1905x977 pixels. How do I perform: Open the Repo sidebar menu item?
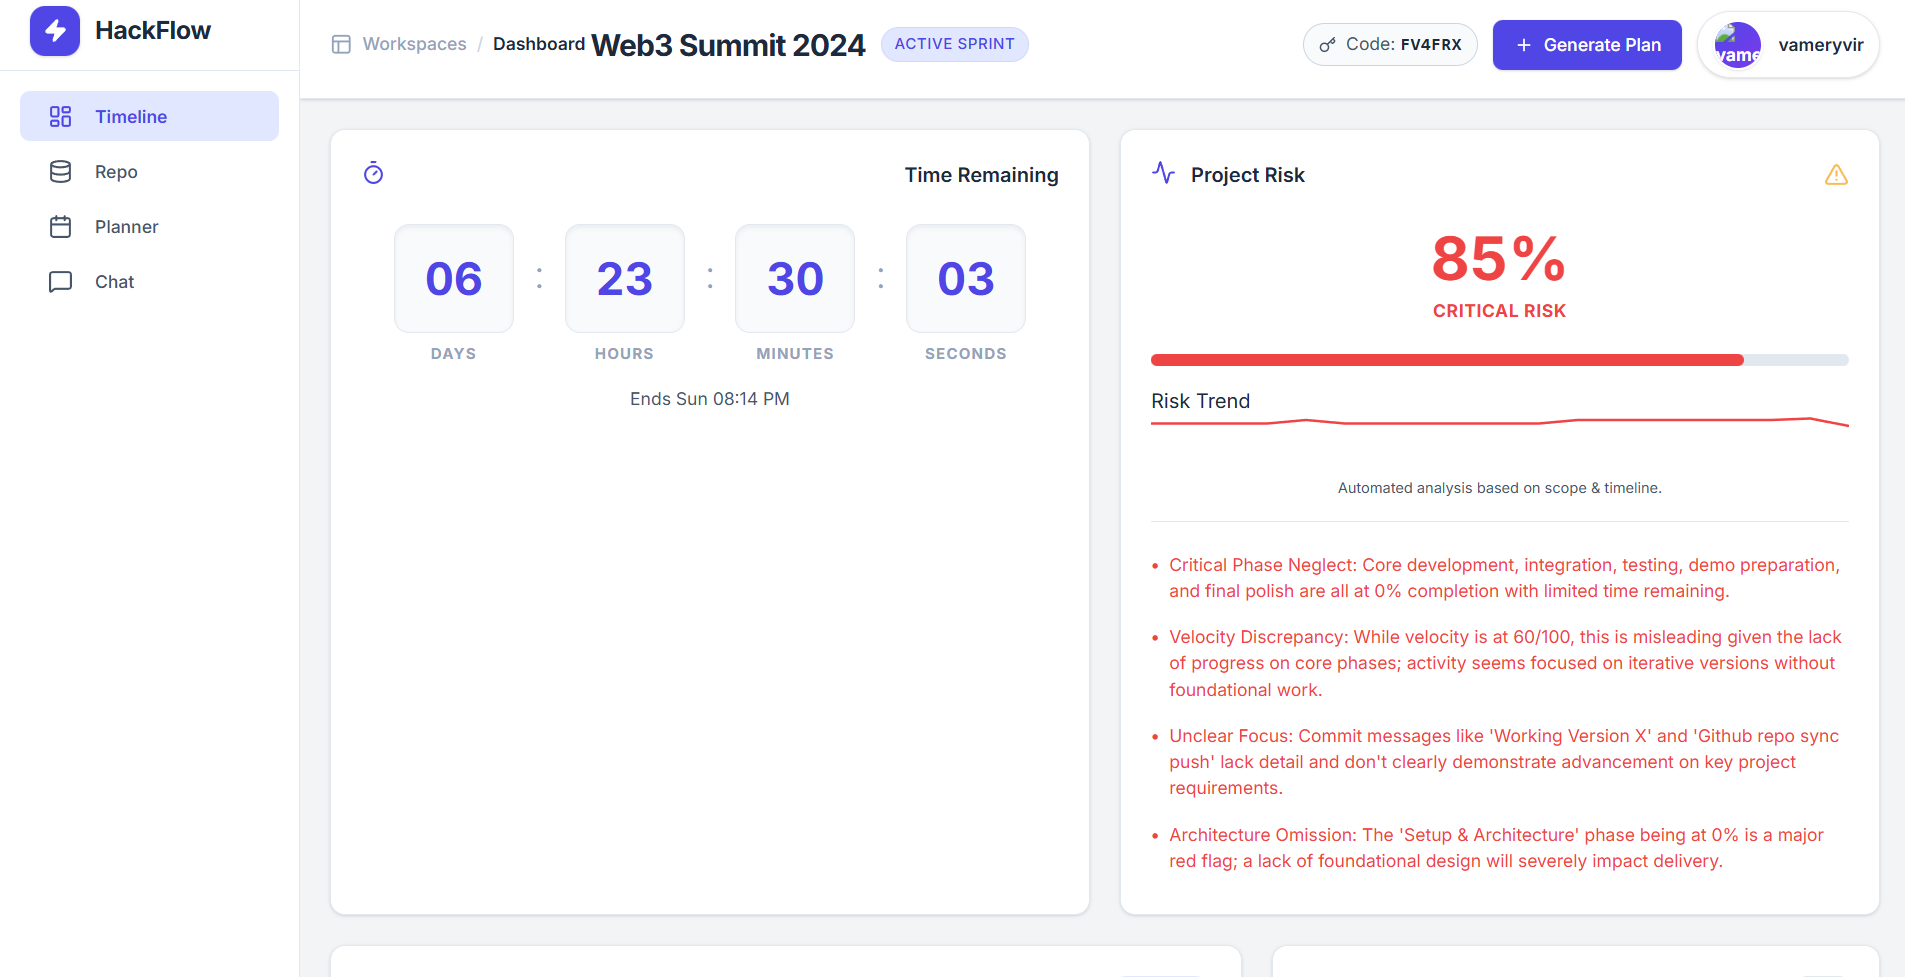(x=116, y=172)
